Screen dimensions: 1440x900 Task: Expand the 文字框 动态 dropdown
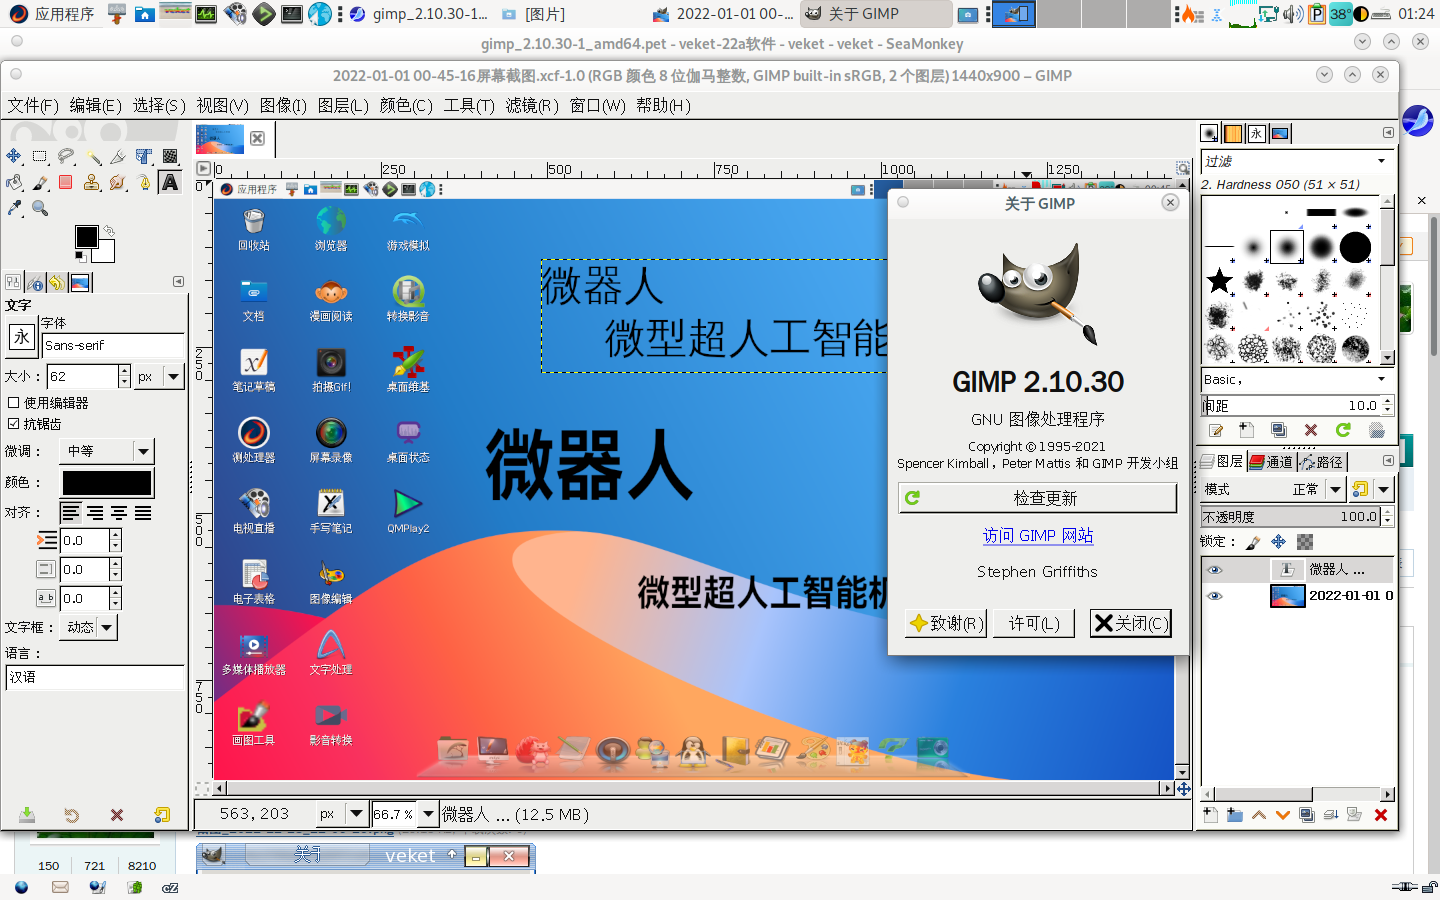click(x=88, y=627)
